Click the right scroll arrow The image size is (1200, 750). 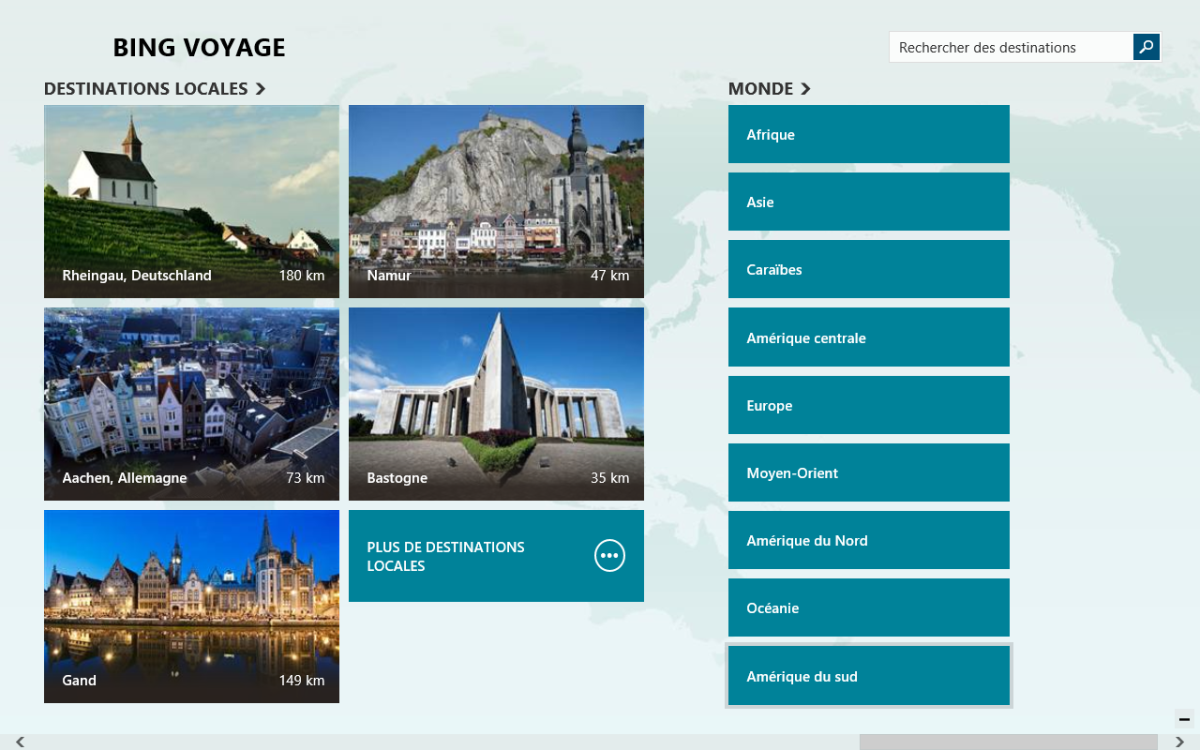[x=1180, y=742]
